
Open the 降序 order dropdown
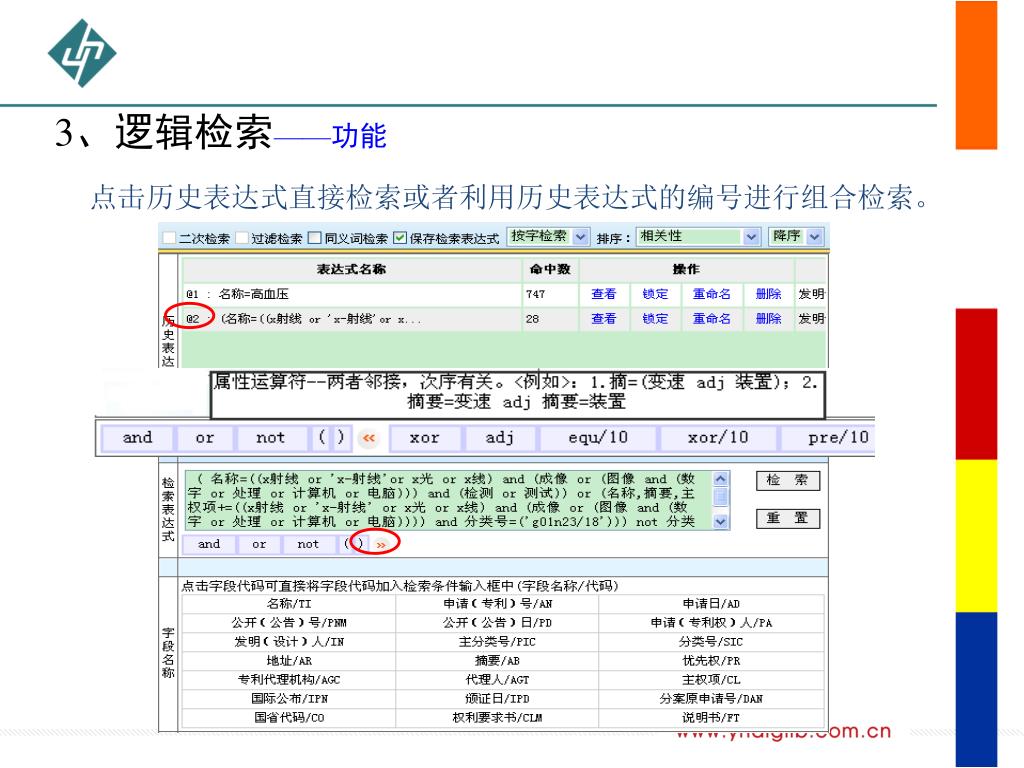pyautogui.click(x=796, y=236)
